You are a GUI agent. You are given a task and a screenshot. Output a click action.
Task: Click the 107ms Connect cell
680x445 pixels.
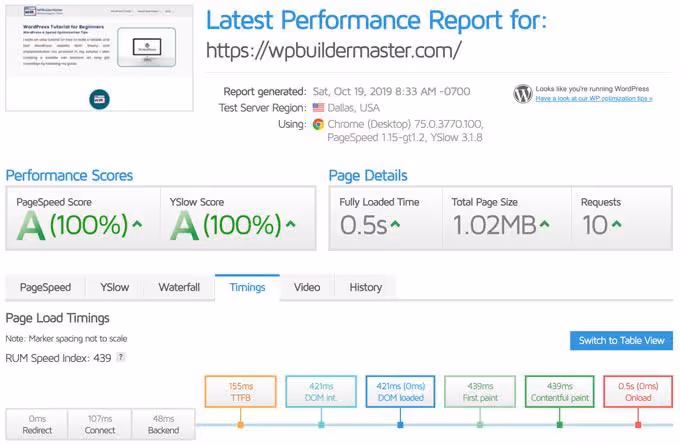point(100,424)
